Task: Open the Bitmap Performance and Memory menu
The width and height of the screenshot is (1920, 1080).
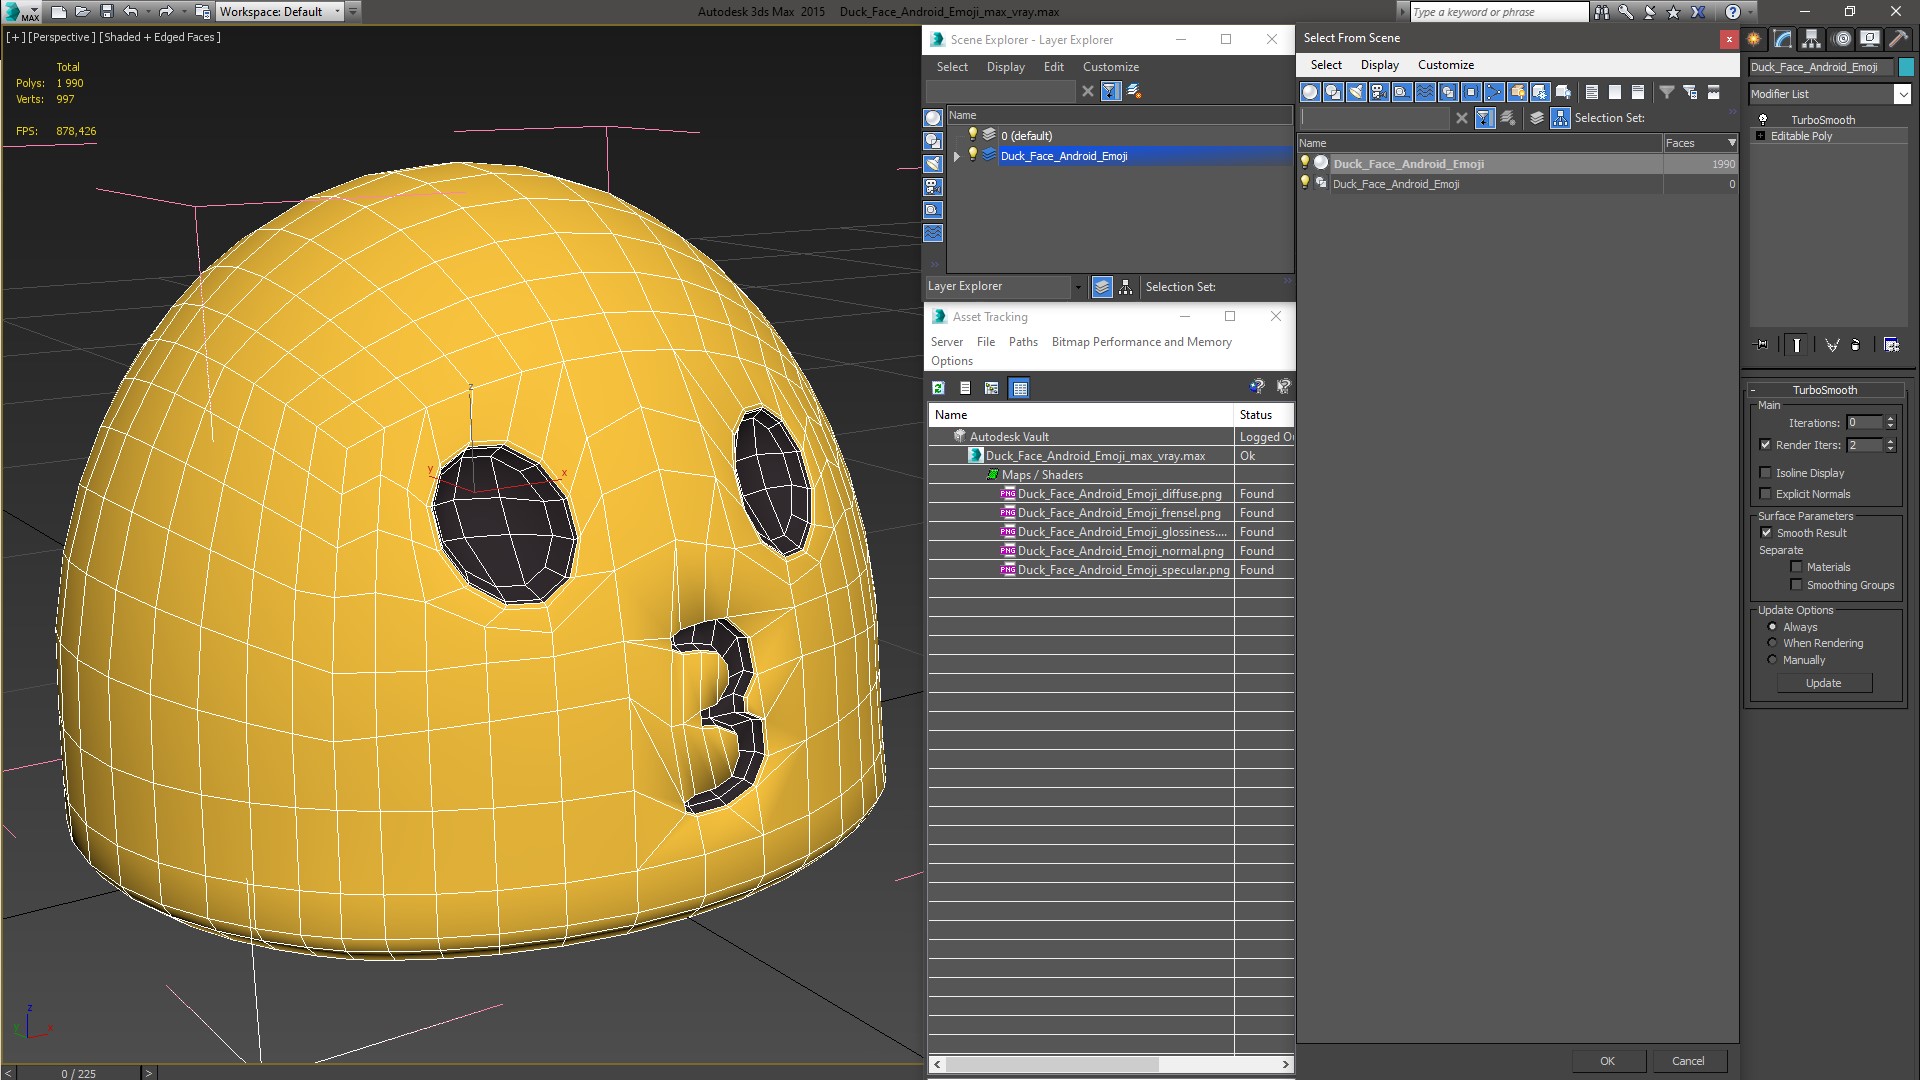Action: (x=1141, y=342)
